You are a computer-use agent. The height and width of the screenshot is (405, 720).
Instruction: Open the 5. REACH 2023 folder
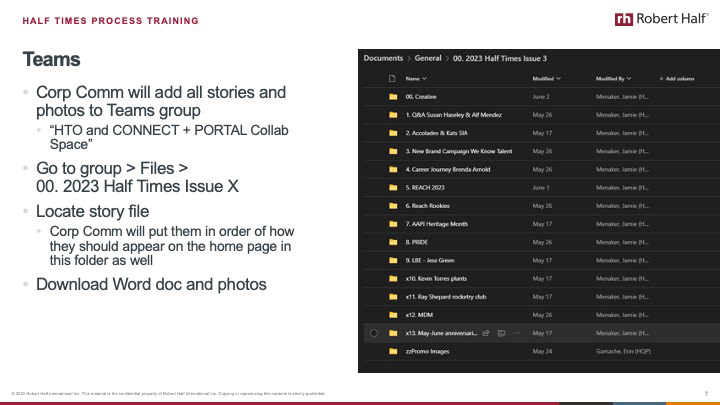[x=425, y=188]
